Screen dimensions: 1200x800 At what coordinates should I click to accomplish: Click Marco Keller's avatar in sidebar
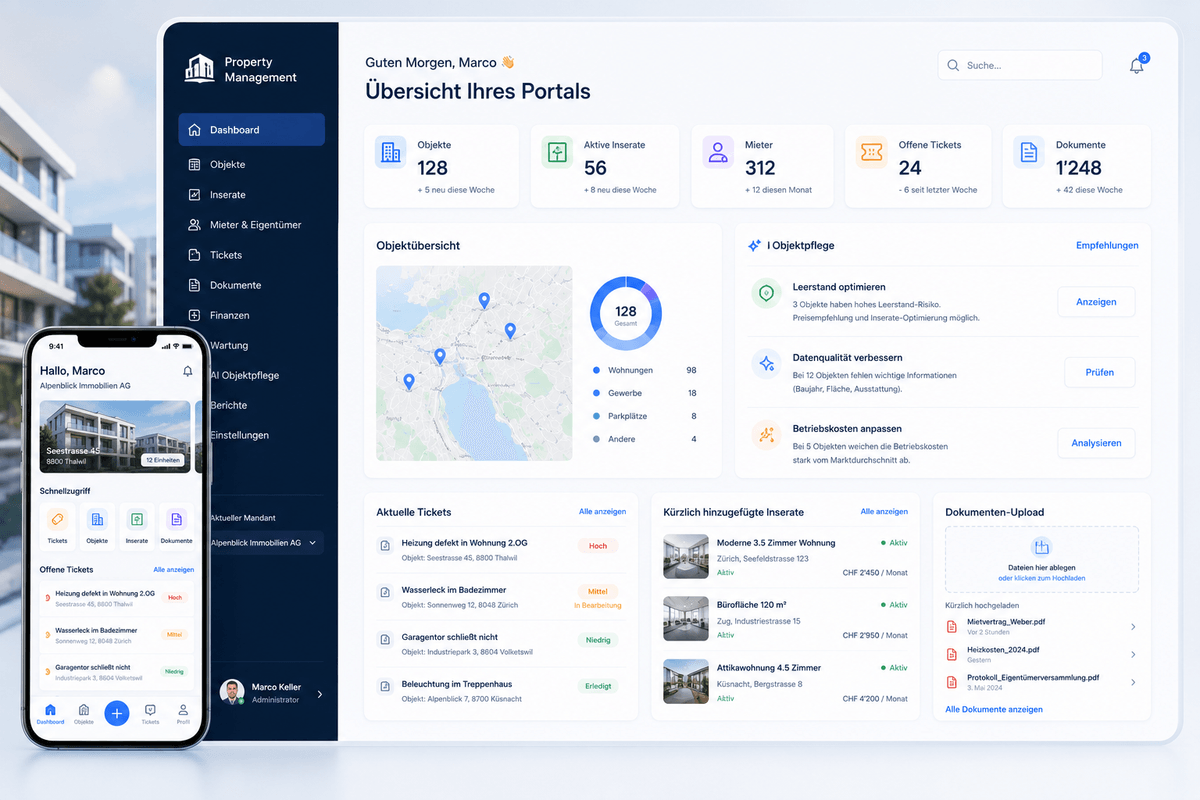(232, 692)
